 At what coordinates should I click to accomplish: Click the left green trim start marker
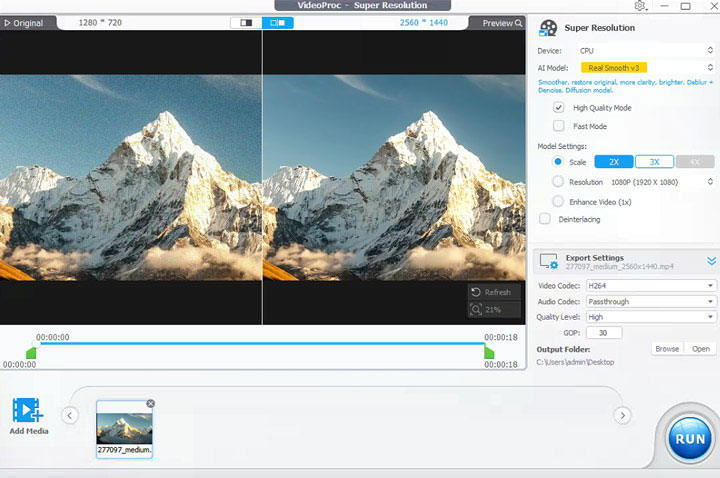pyautogui.click(x=31, y=353)
